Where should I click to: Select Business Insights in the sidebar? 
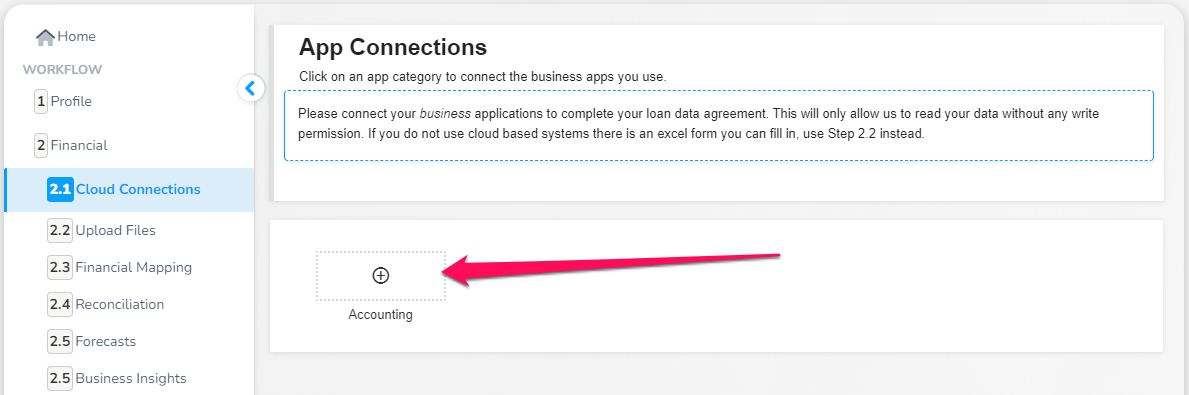(x=131, y=378)
